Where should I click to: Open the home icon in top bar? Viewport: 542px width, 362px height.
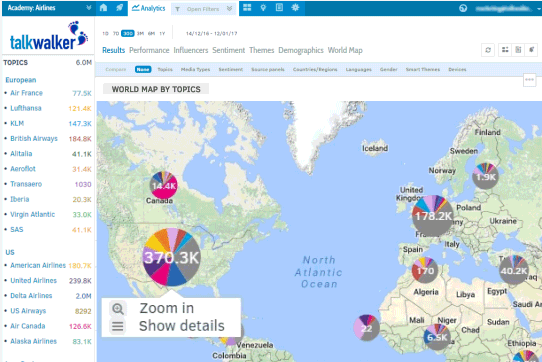click(x=103, y=8)
